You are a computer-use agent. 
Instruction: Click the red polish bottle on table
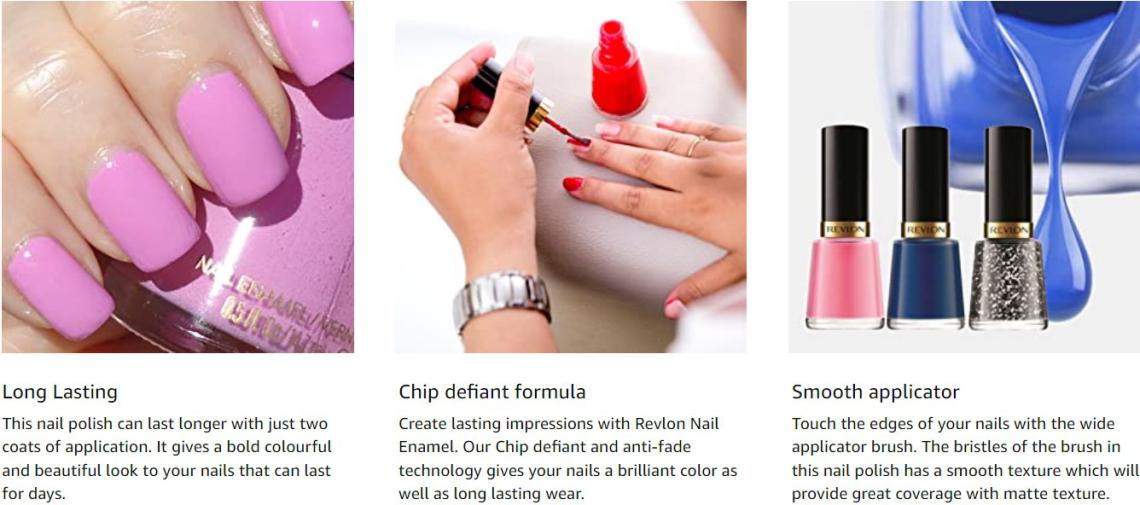pyautogui.click(x=619, y=68)
